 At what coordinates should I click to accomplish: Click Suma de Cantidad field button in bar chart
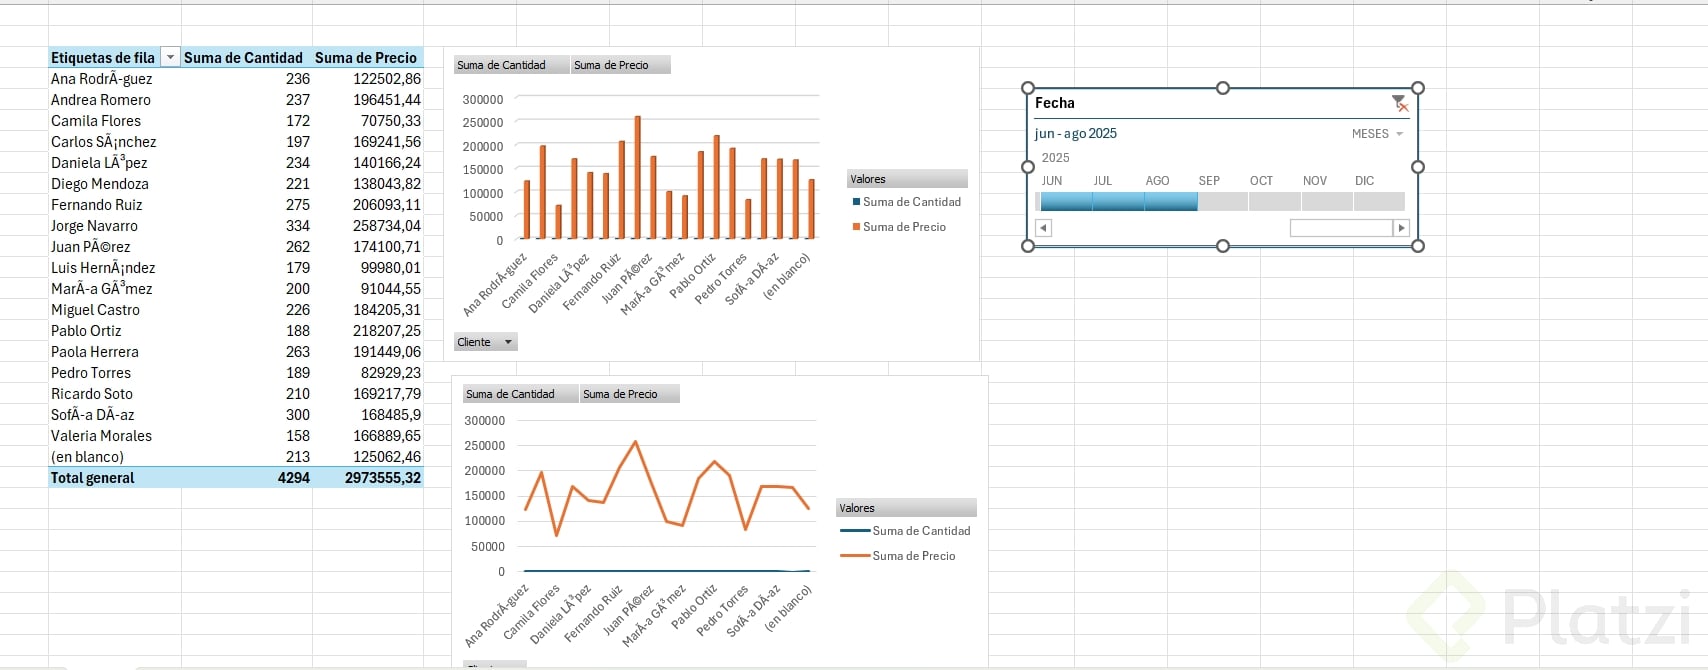512,65
